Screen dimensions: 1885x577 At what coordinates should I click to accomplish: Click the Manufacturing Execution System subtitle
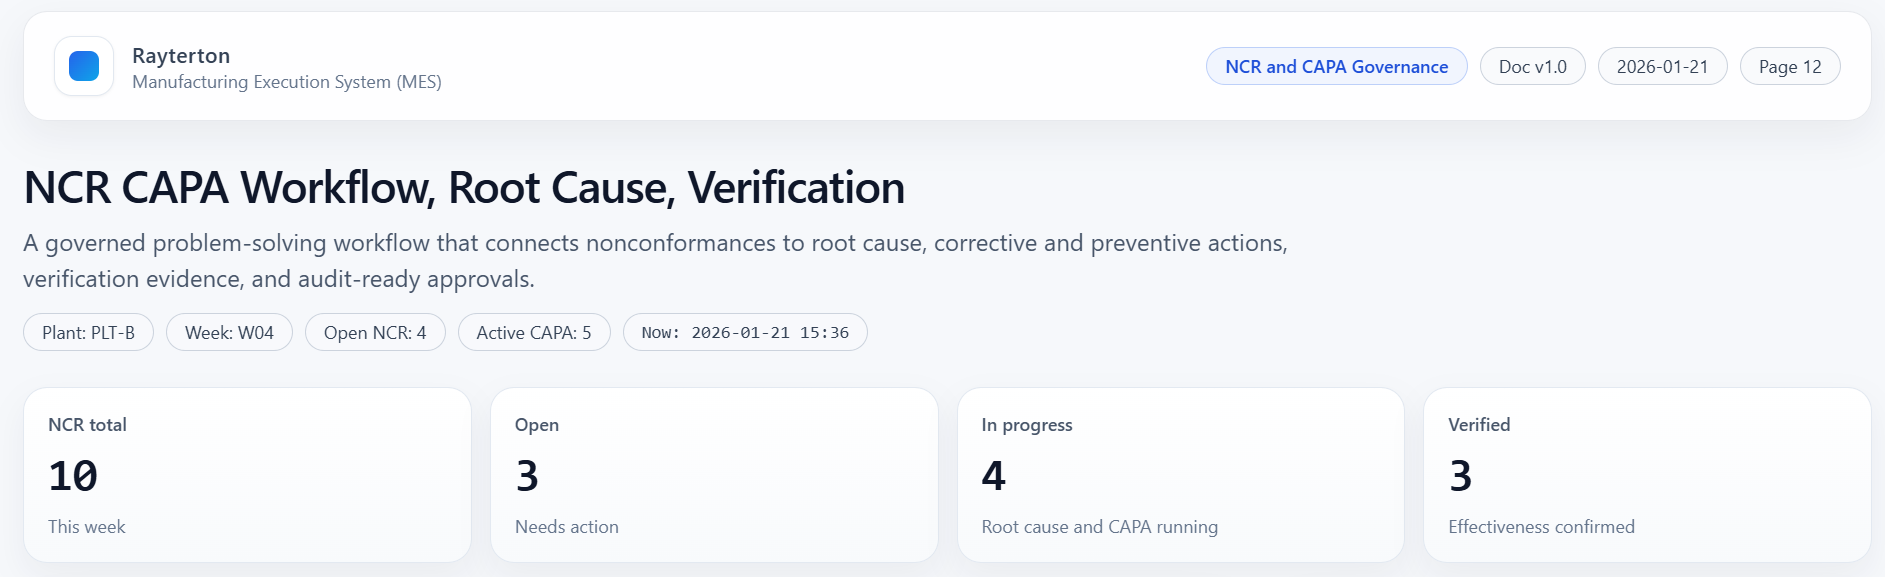tap(287, 82)
